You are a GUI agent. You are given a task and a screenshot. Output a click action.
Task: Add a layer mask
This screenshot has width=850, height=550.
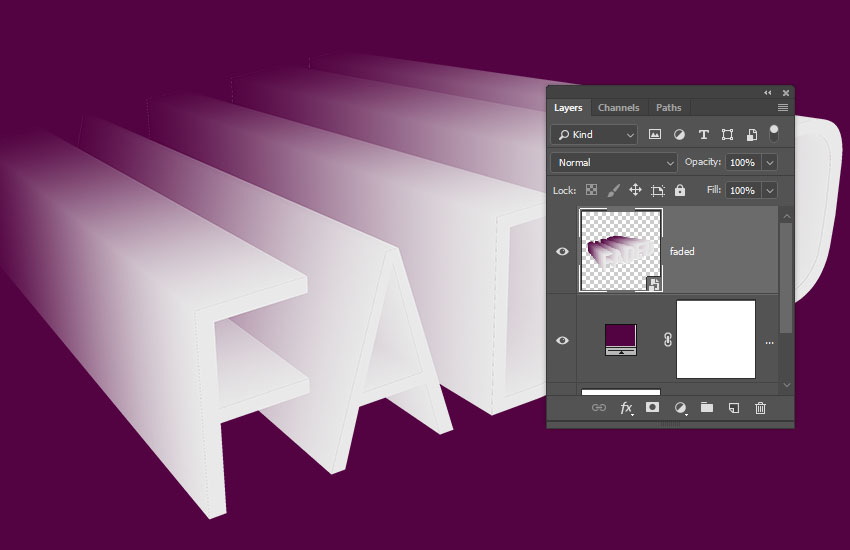coord(653,407)
